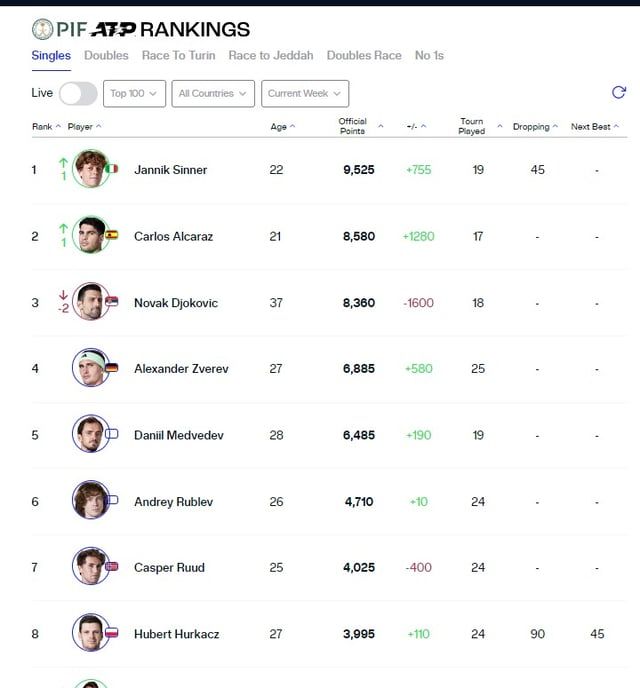Open the Current Week dropdown
Viewport: 640px width, 688px height.
[x=305, y=93]
